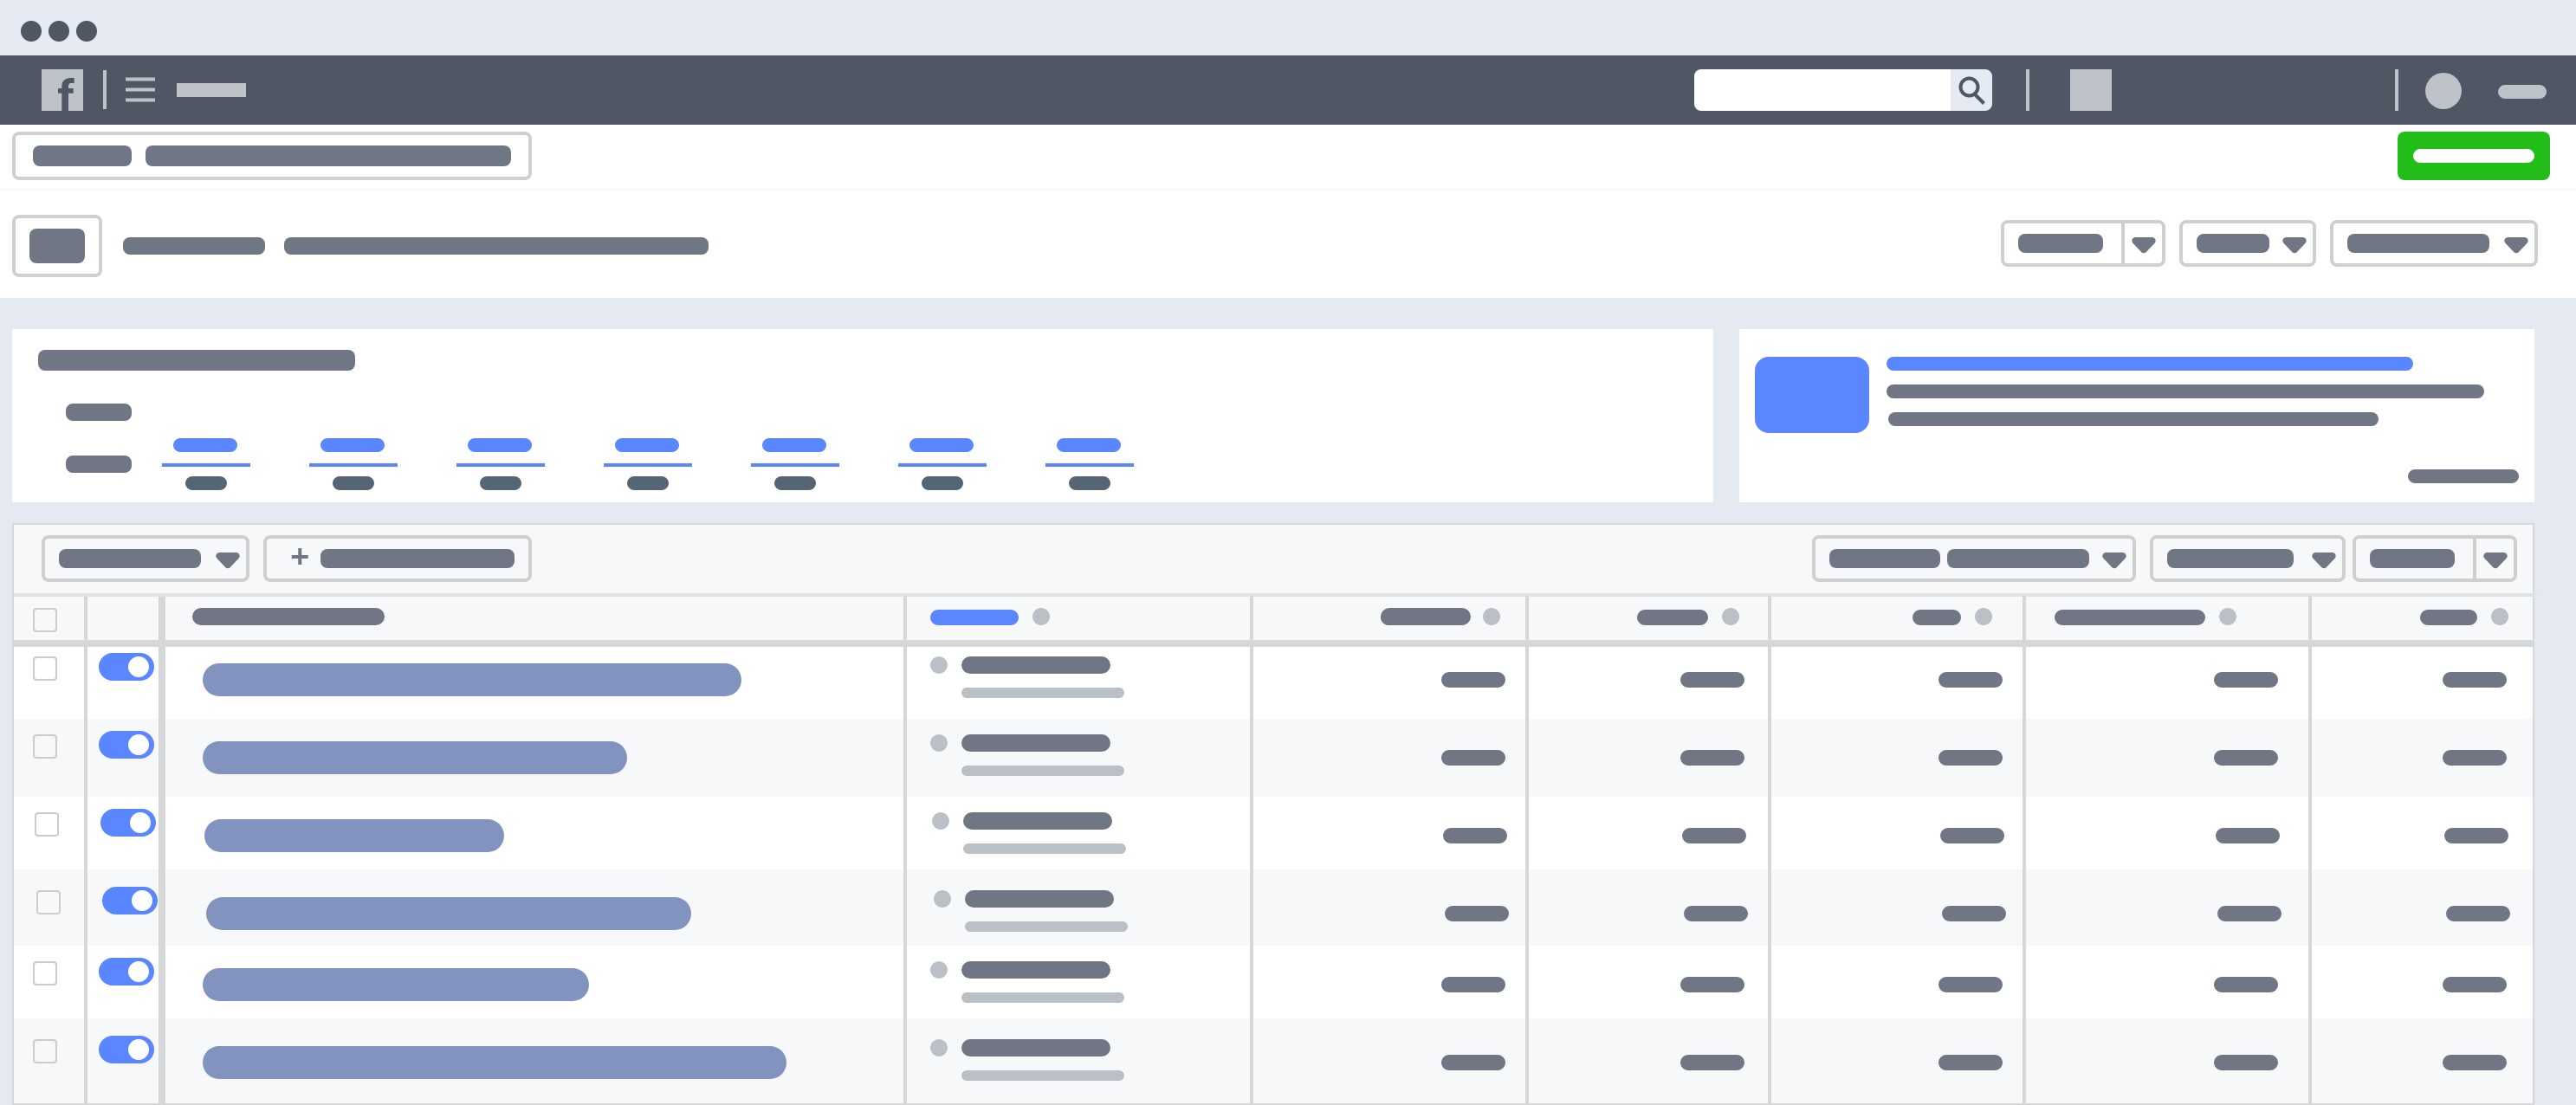Image resolution: width=2576 pixels, height=1105 pixels.
Task: Click the gray square icon next to search
Action: pyautogui.click(x=2090, y=90)
